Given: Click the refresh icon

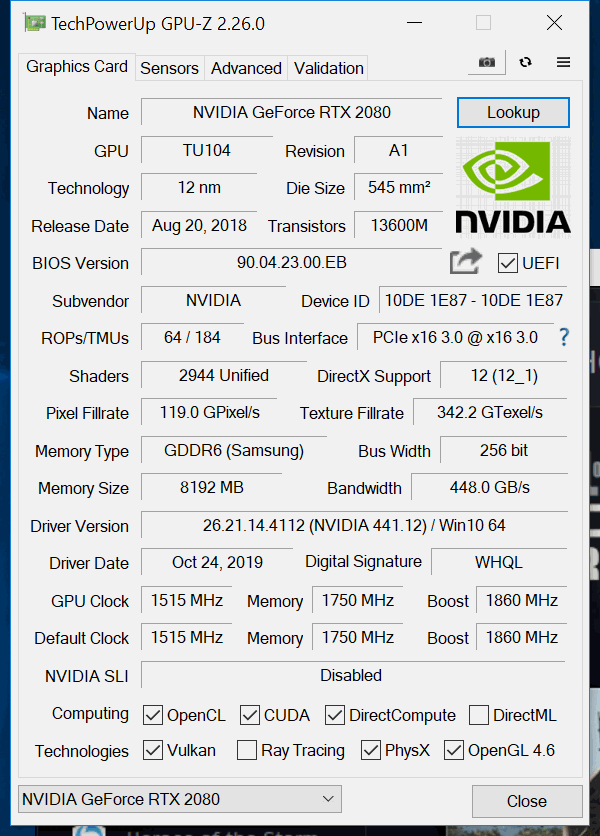Looking at the screenshot, I should (x=525, y=62).
